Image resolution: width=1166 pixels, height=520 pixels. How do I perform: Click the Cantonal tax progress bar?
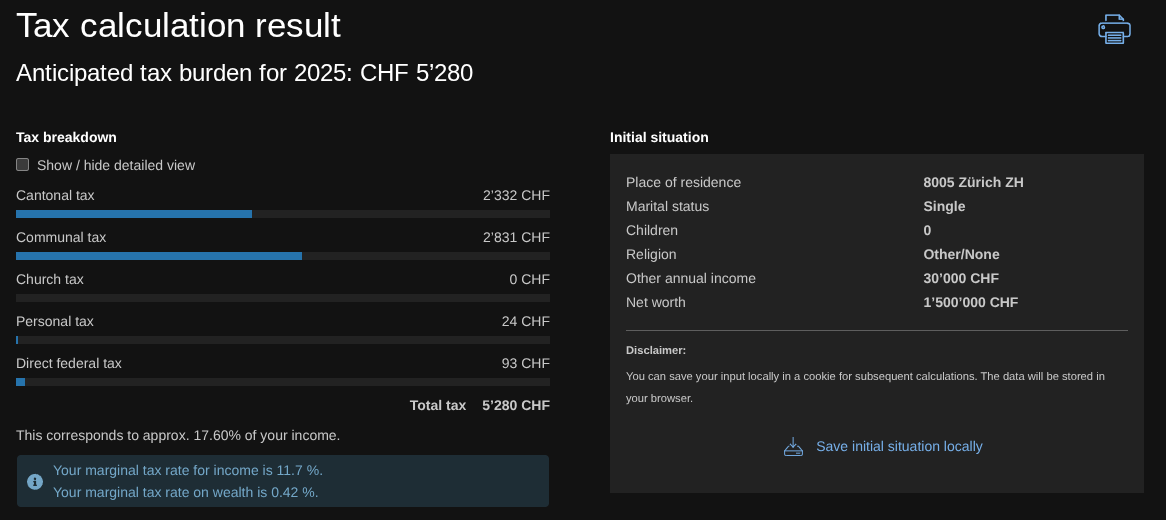pos(283,214)
